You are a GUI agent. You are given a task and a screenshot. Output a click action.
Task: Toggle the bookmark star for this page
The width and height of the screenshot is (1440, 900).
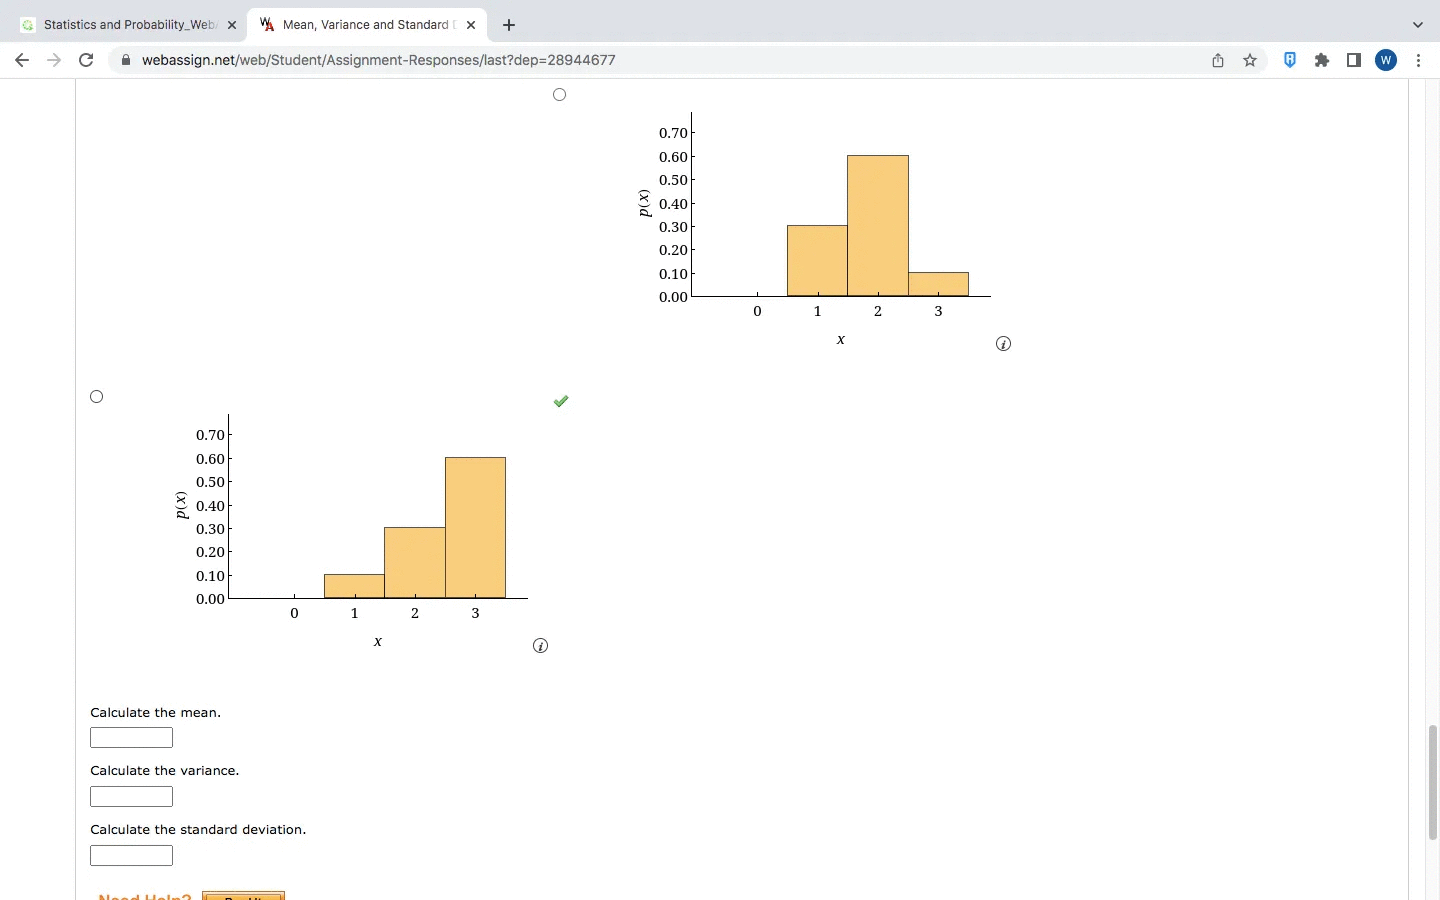[1250, 60]
